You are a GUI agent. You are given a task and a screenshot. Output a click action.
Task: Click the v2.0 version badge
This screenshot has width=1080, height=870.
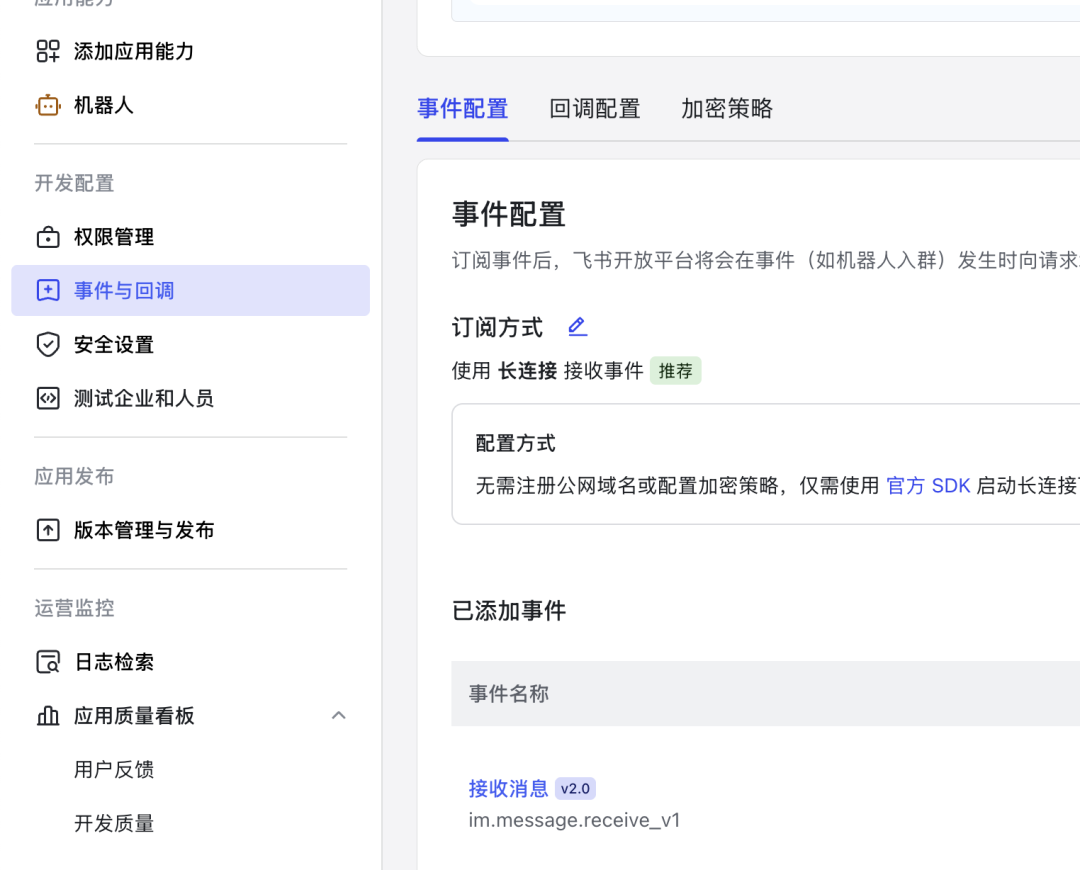[x=575, y=788]
